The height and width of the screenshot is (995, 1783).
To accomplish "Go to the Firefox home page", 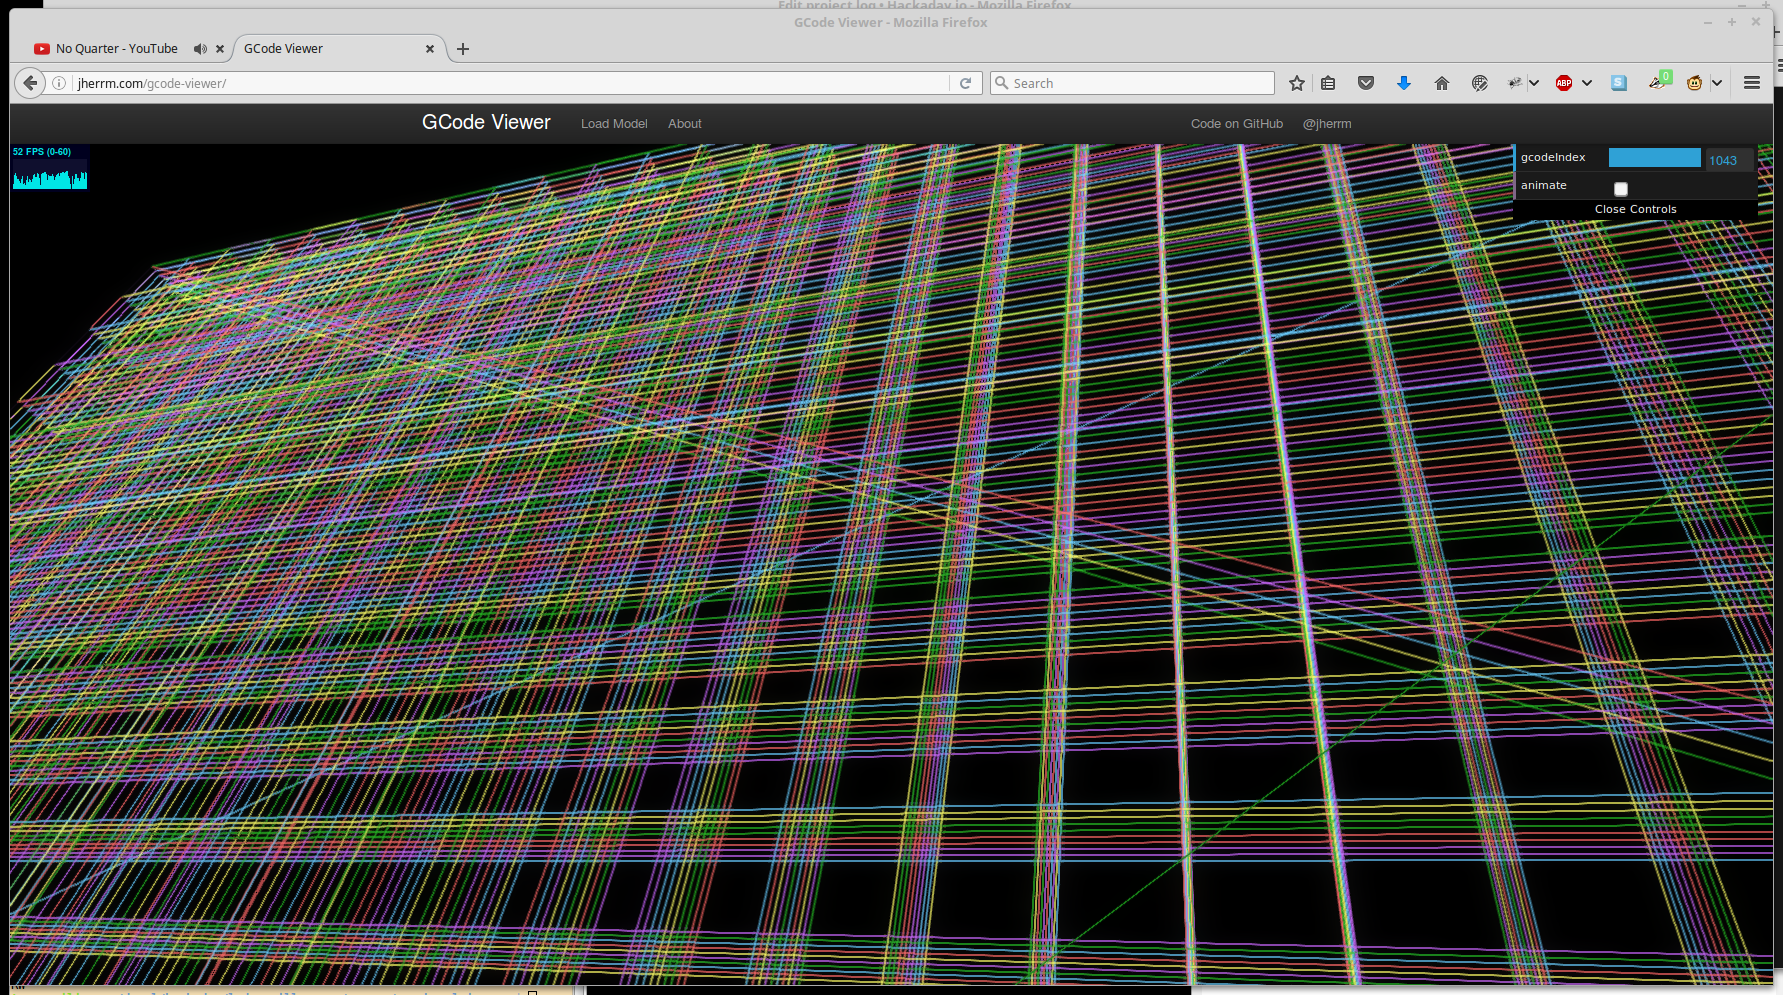I will 1442,83.
